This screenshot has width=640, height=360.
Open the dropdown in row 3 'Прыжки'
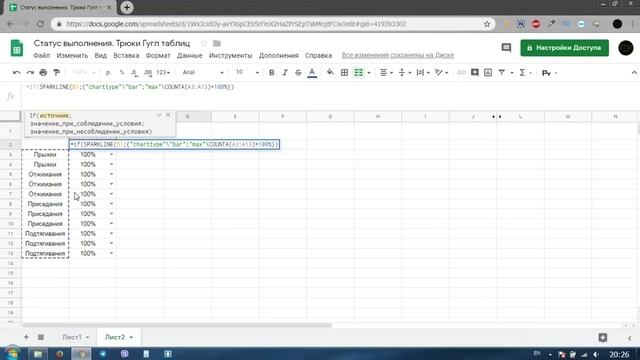click(x=111, y=155)
